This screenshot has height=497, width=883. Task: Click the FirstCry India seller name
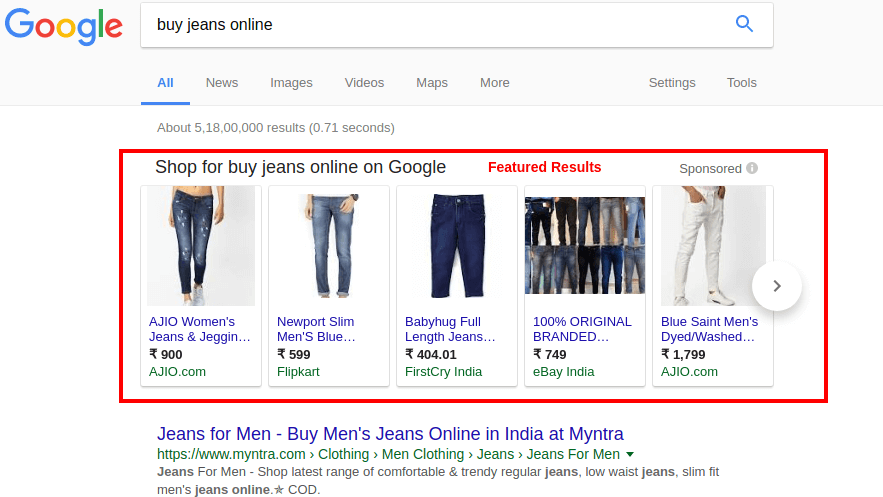[x=443, y=372]
